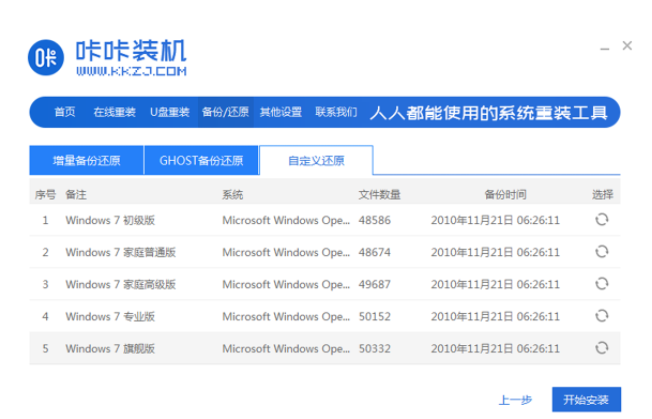
Task: Open the 其他设置 menu item
Action: click(x=281, y=112)
